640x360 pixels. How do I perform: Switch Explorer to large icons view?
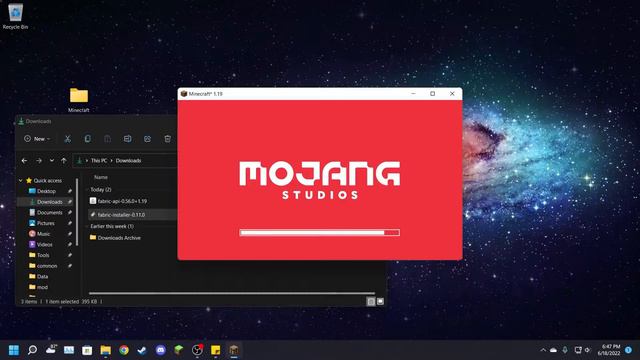click(380, 302)
